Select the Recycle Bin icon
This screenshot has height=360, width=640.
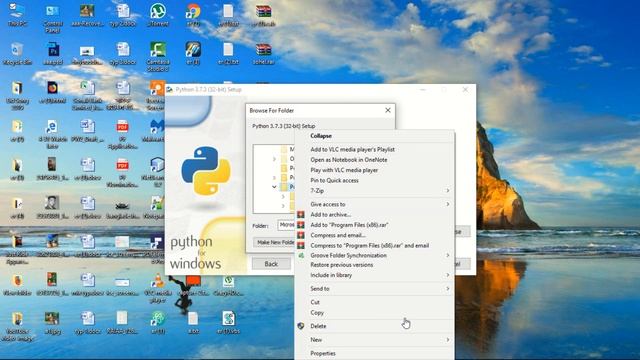[x=17, y=53]
